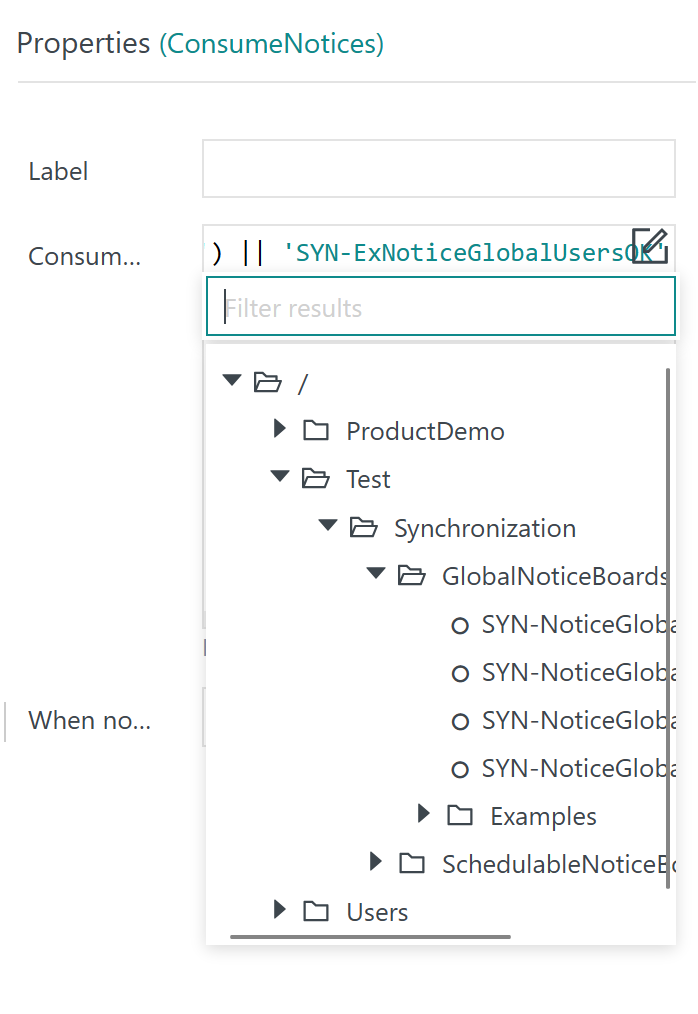698x1014 pixels.
Task: Select the second SYN-NoticeGlobal board circle
Action: pyautogui.click(x=460, y=673)
